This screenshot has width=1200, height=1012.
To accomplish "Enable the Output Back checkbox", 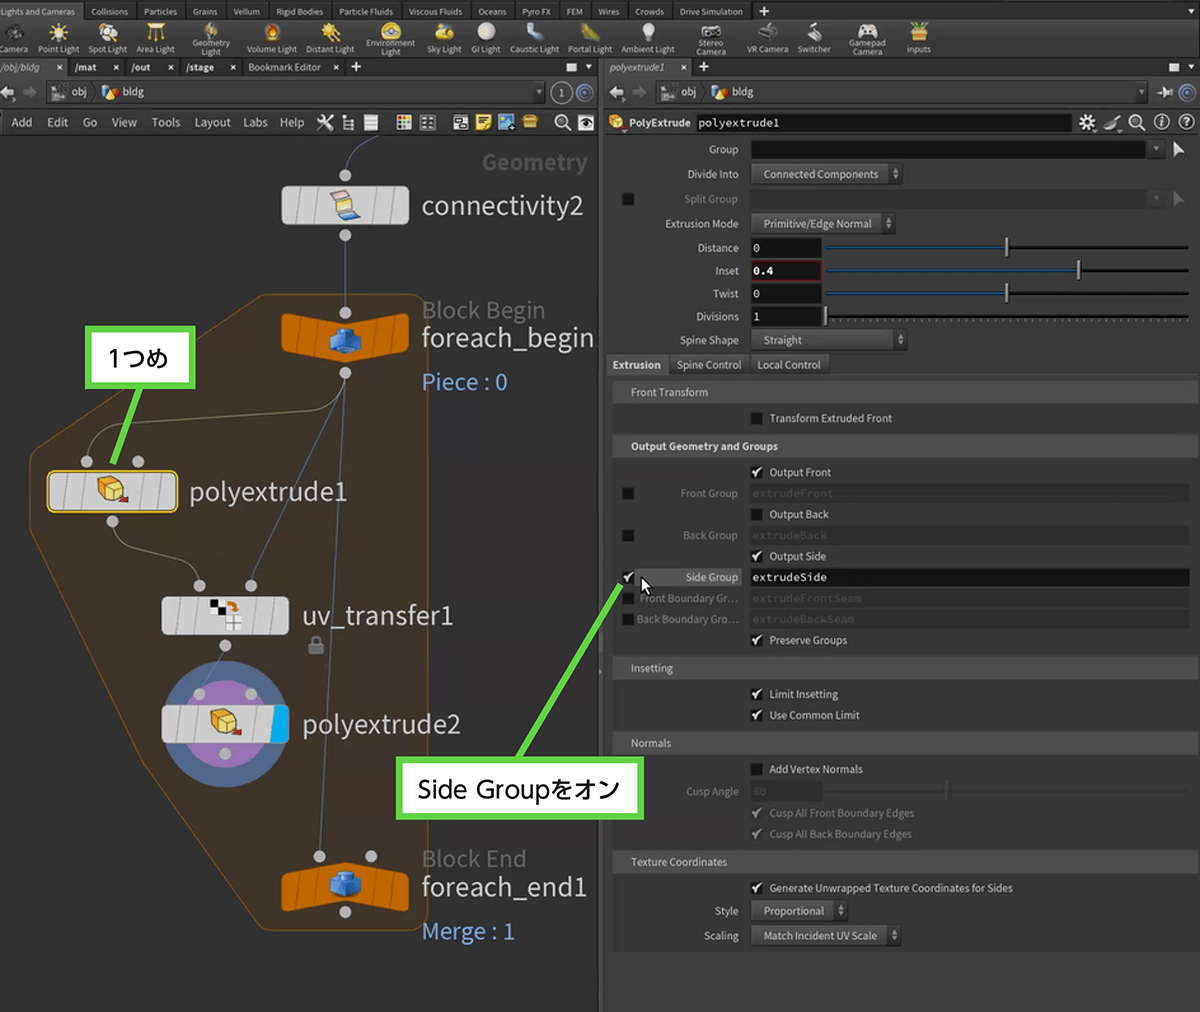I will pyautogui.click(x=757, y=515).
